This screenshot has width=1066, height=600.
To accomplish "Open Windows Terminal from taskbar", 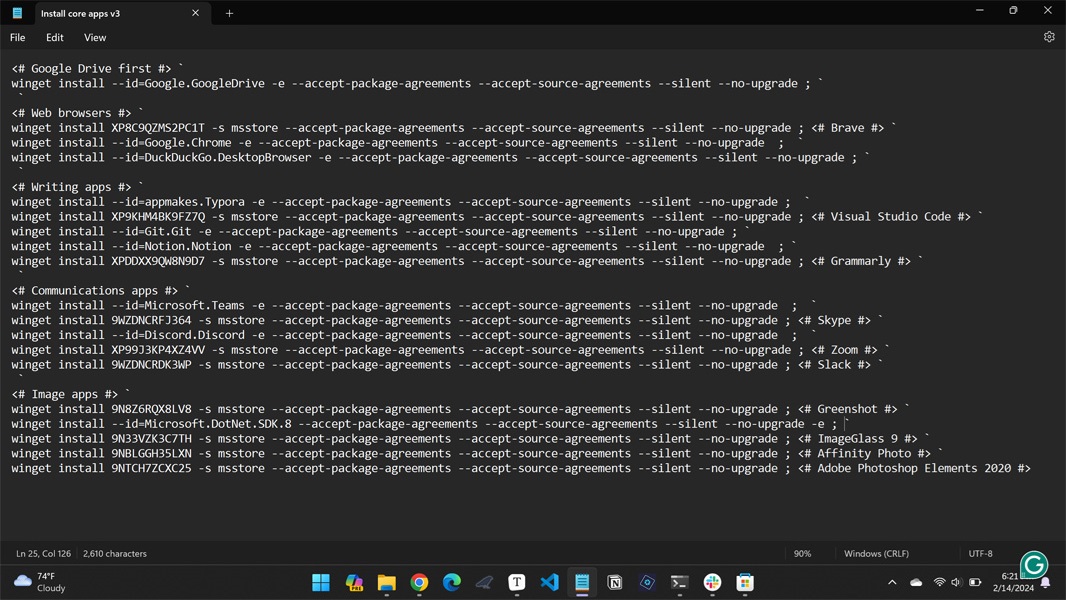I will [679, 582].
